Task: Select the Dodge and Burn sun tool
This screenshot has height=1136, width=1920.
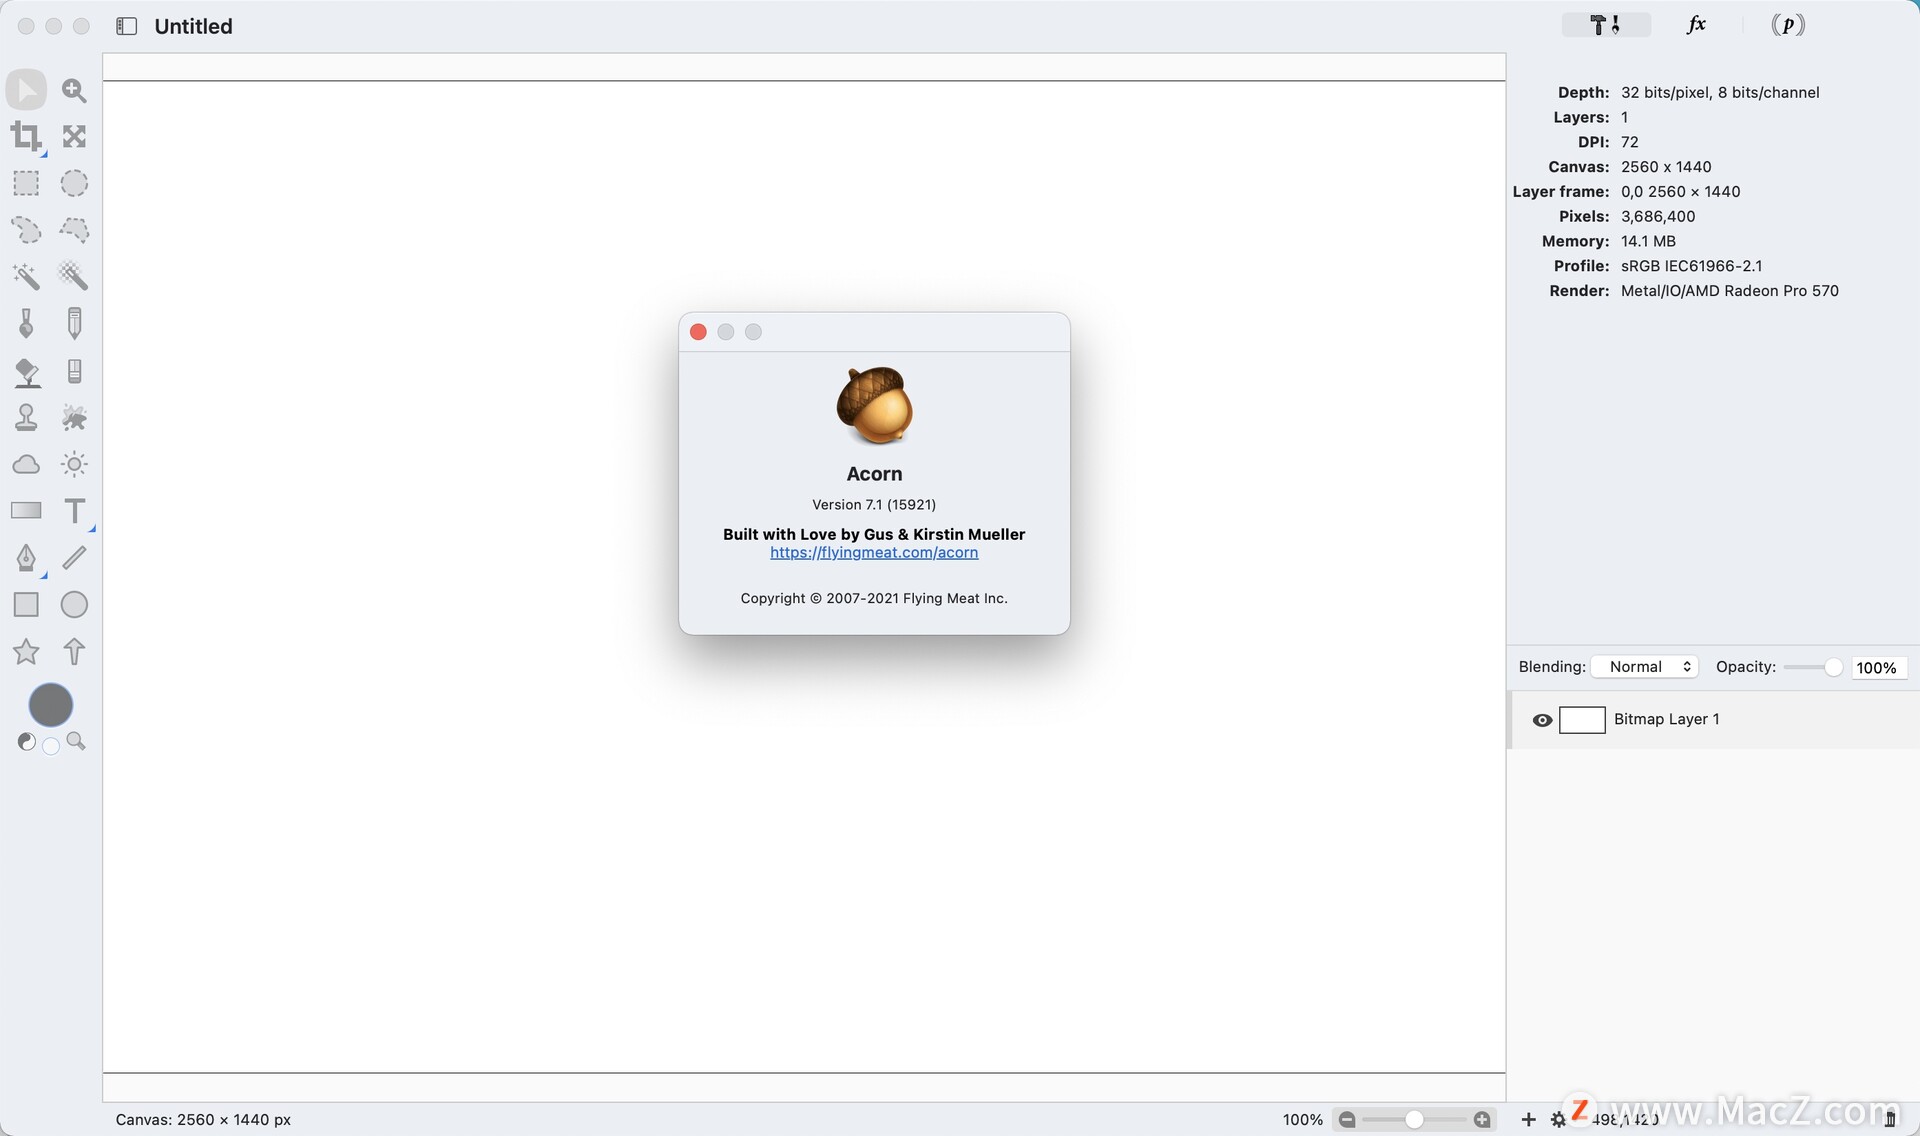Action: coord(74,464)
